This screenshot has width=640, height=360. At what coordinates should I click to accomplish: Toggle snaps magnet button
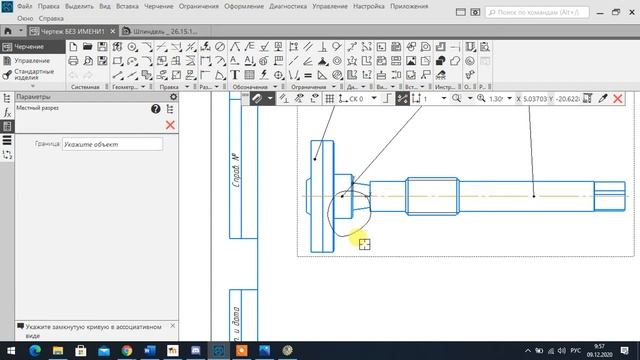click(x=256, y=98)
